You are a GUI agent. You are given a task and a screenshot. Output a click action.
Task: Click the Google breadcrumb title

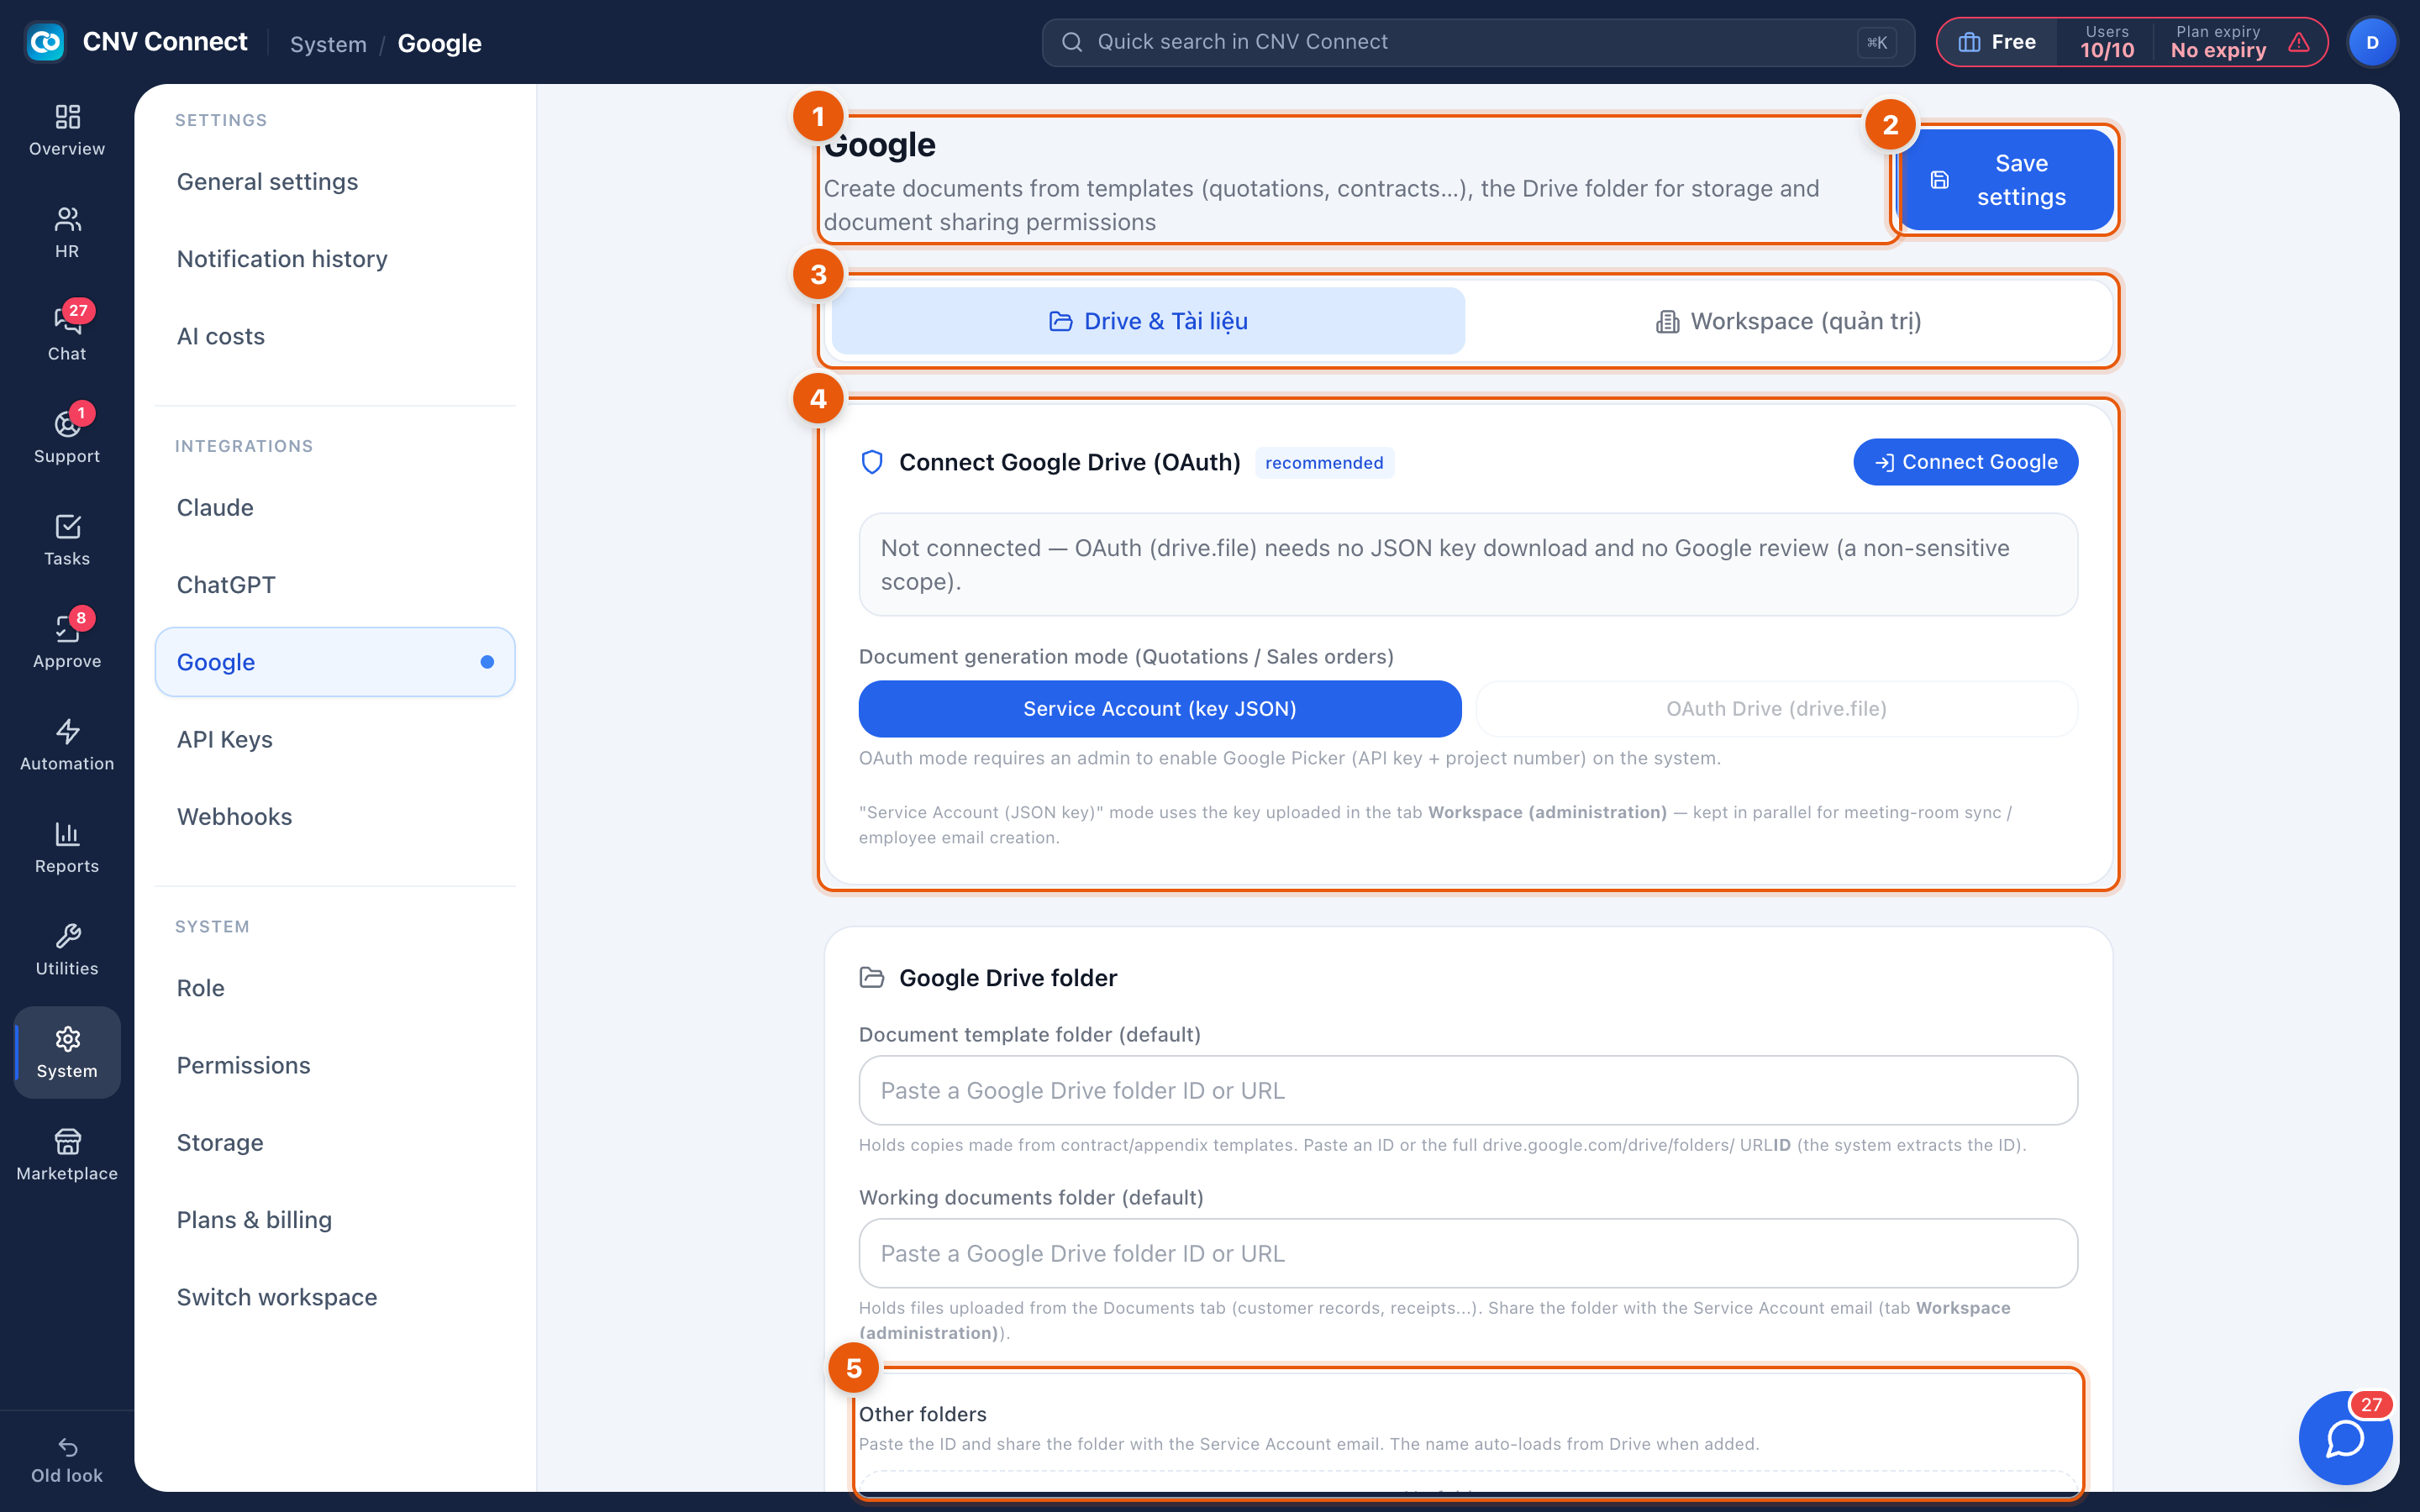440,44
